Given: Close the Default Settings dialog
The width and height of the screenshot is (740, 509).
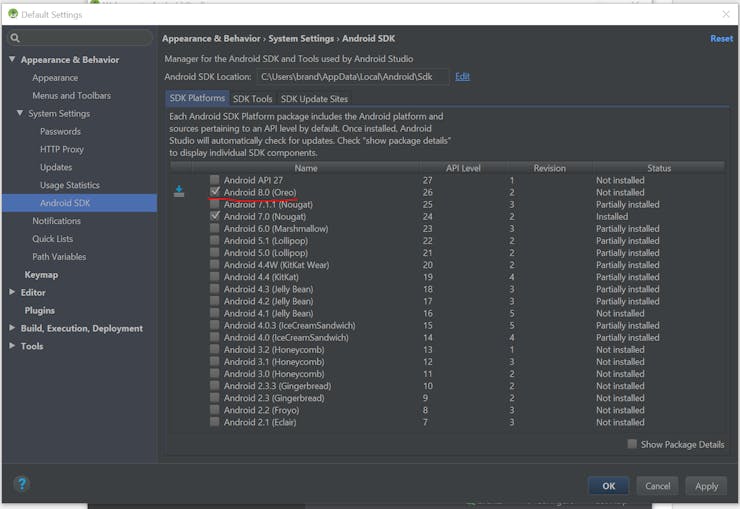Looking at the screenshot, I should (x=726, y=14).
